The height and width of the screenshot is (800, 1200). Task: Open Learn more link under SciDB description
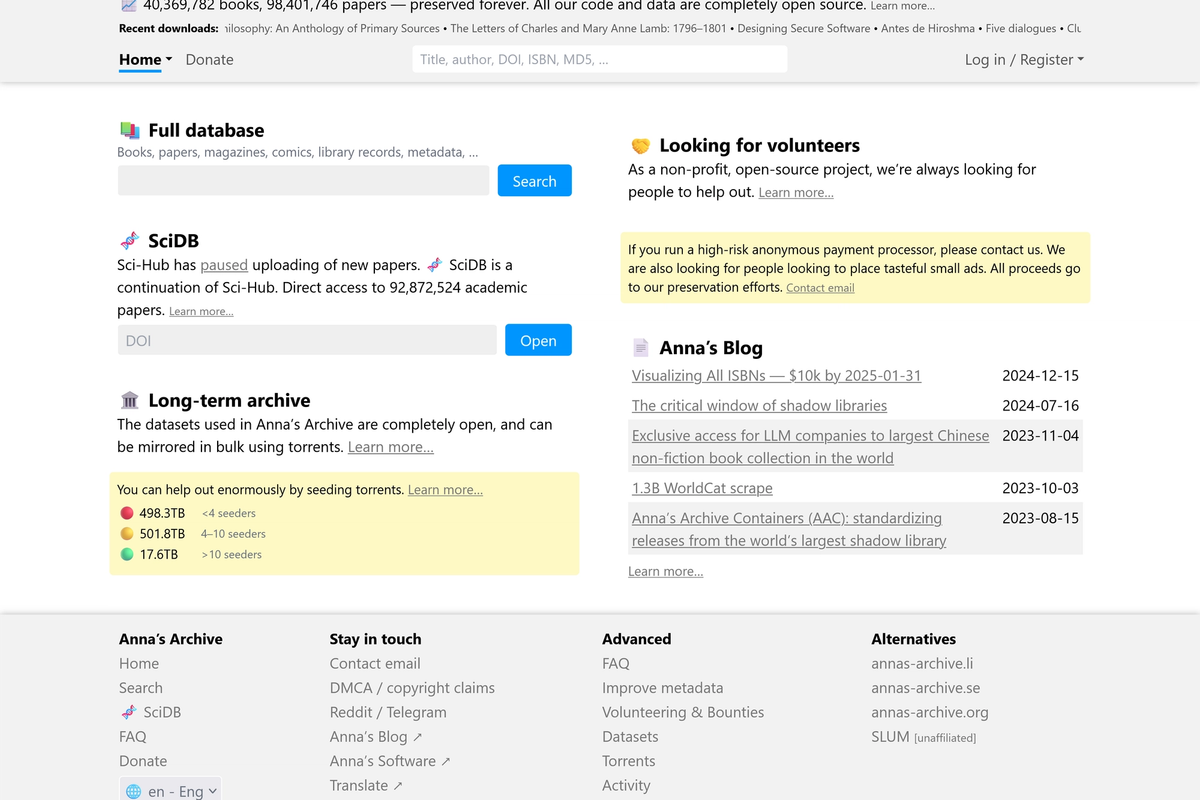tap(201, 312)
